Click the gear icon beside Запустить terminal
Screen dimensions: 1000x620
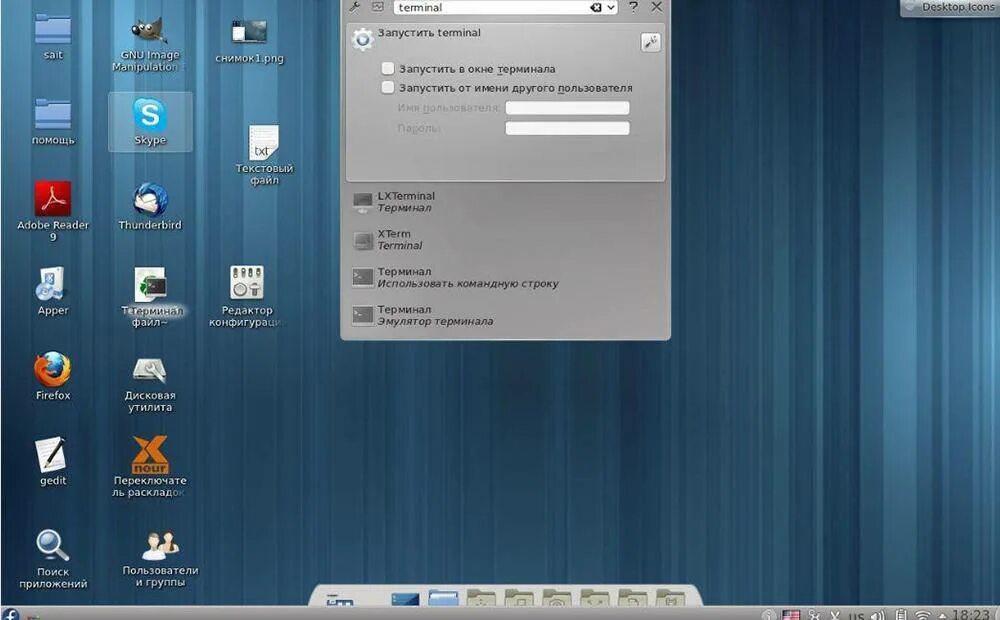[x=363, y=39]
